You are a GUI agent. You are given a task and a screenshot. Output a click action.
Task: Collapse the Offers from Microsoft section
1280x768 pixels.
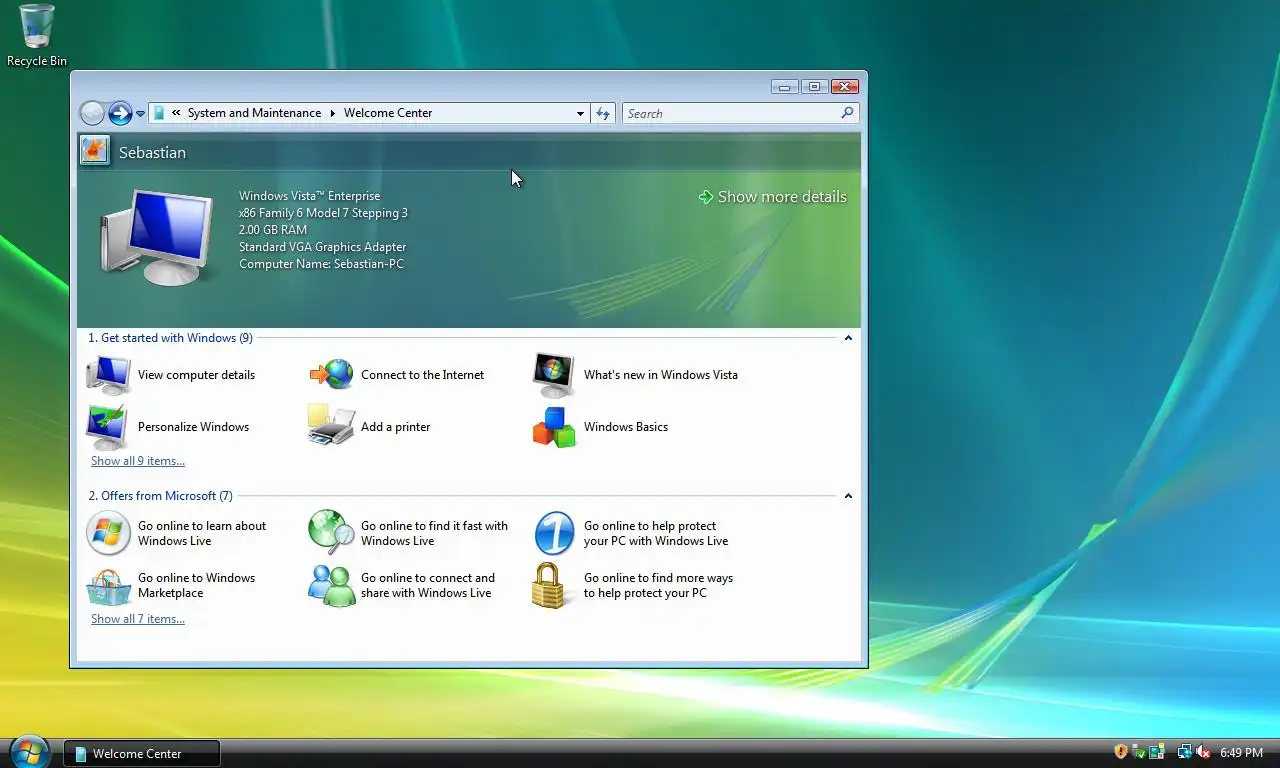pos(848,496)
